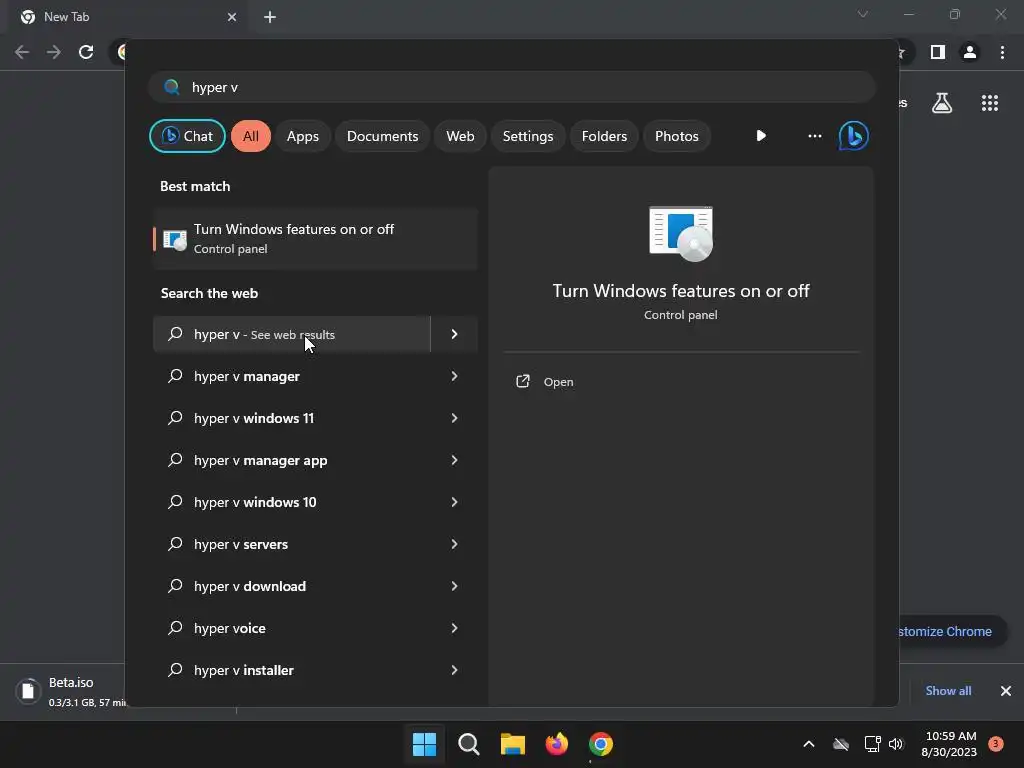
Task: Select hyper v servers suggestion text
Action: click(241, 544)
